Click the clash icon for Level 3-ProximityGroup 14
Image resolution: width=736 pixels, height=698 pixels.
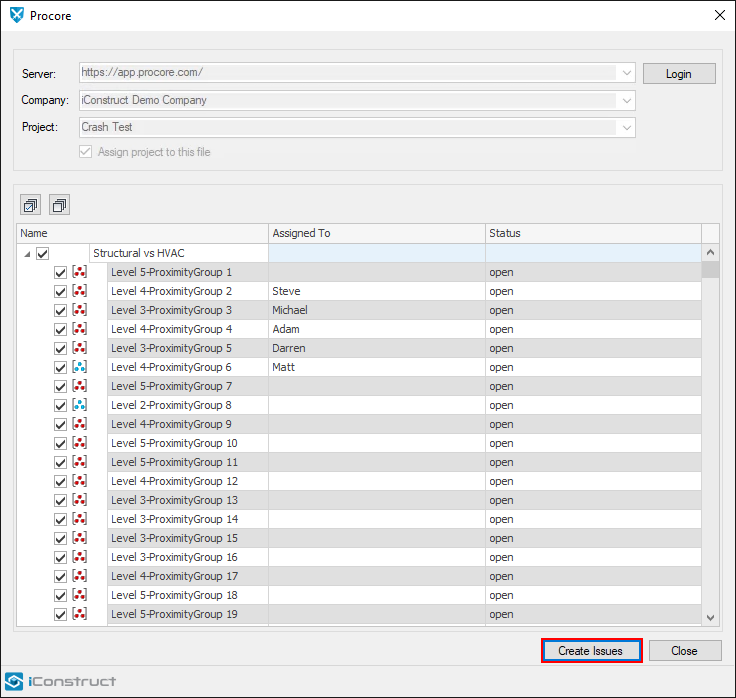pyautogui.click(x=80, y=519)
